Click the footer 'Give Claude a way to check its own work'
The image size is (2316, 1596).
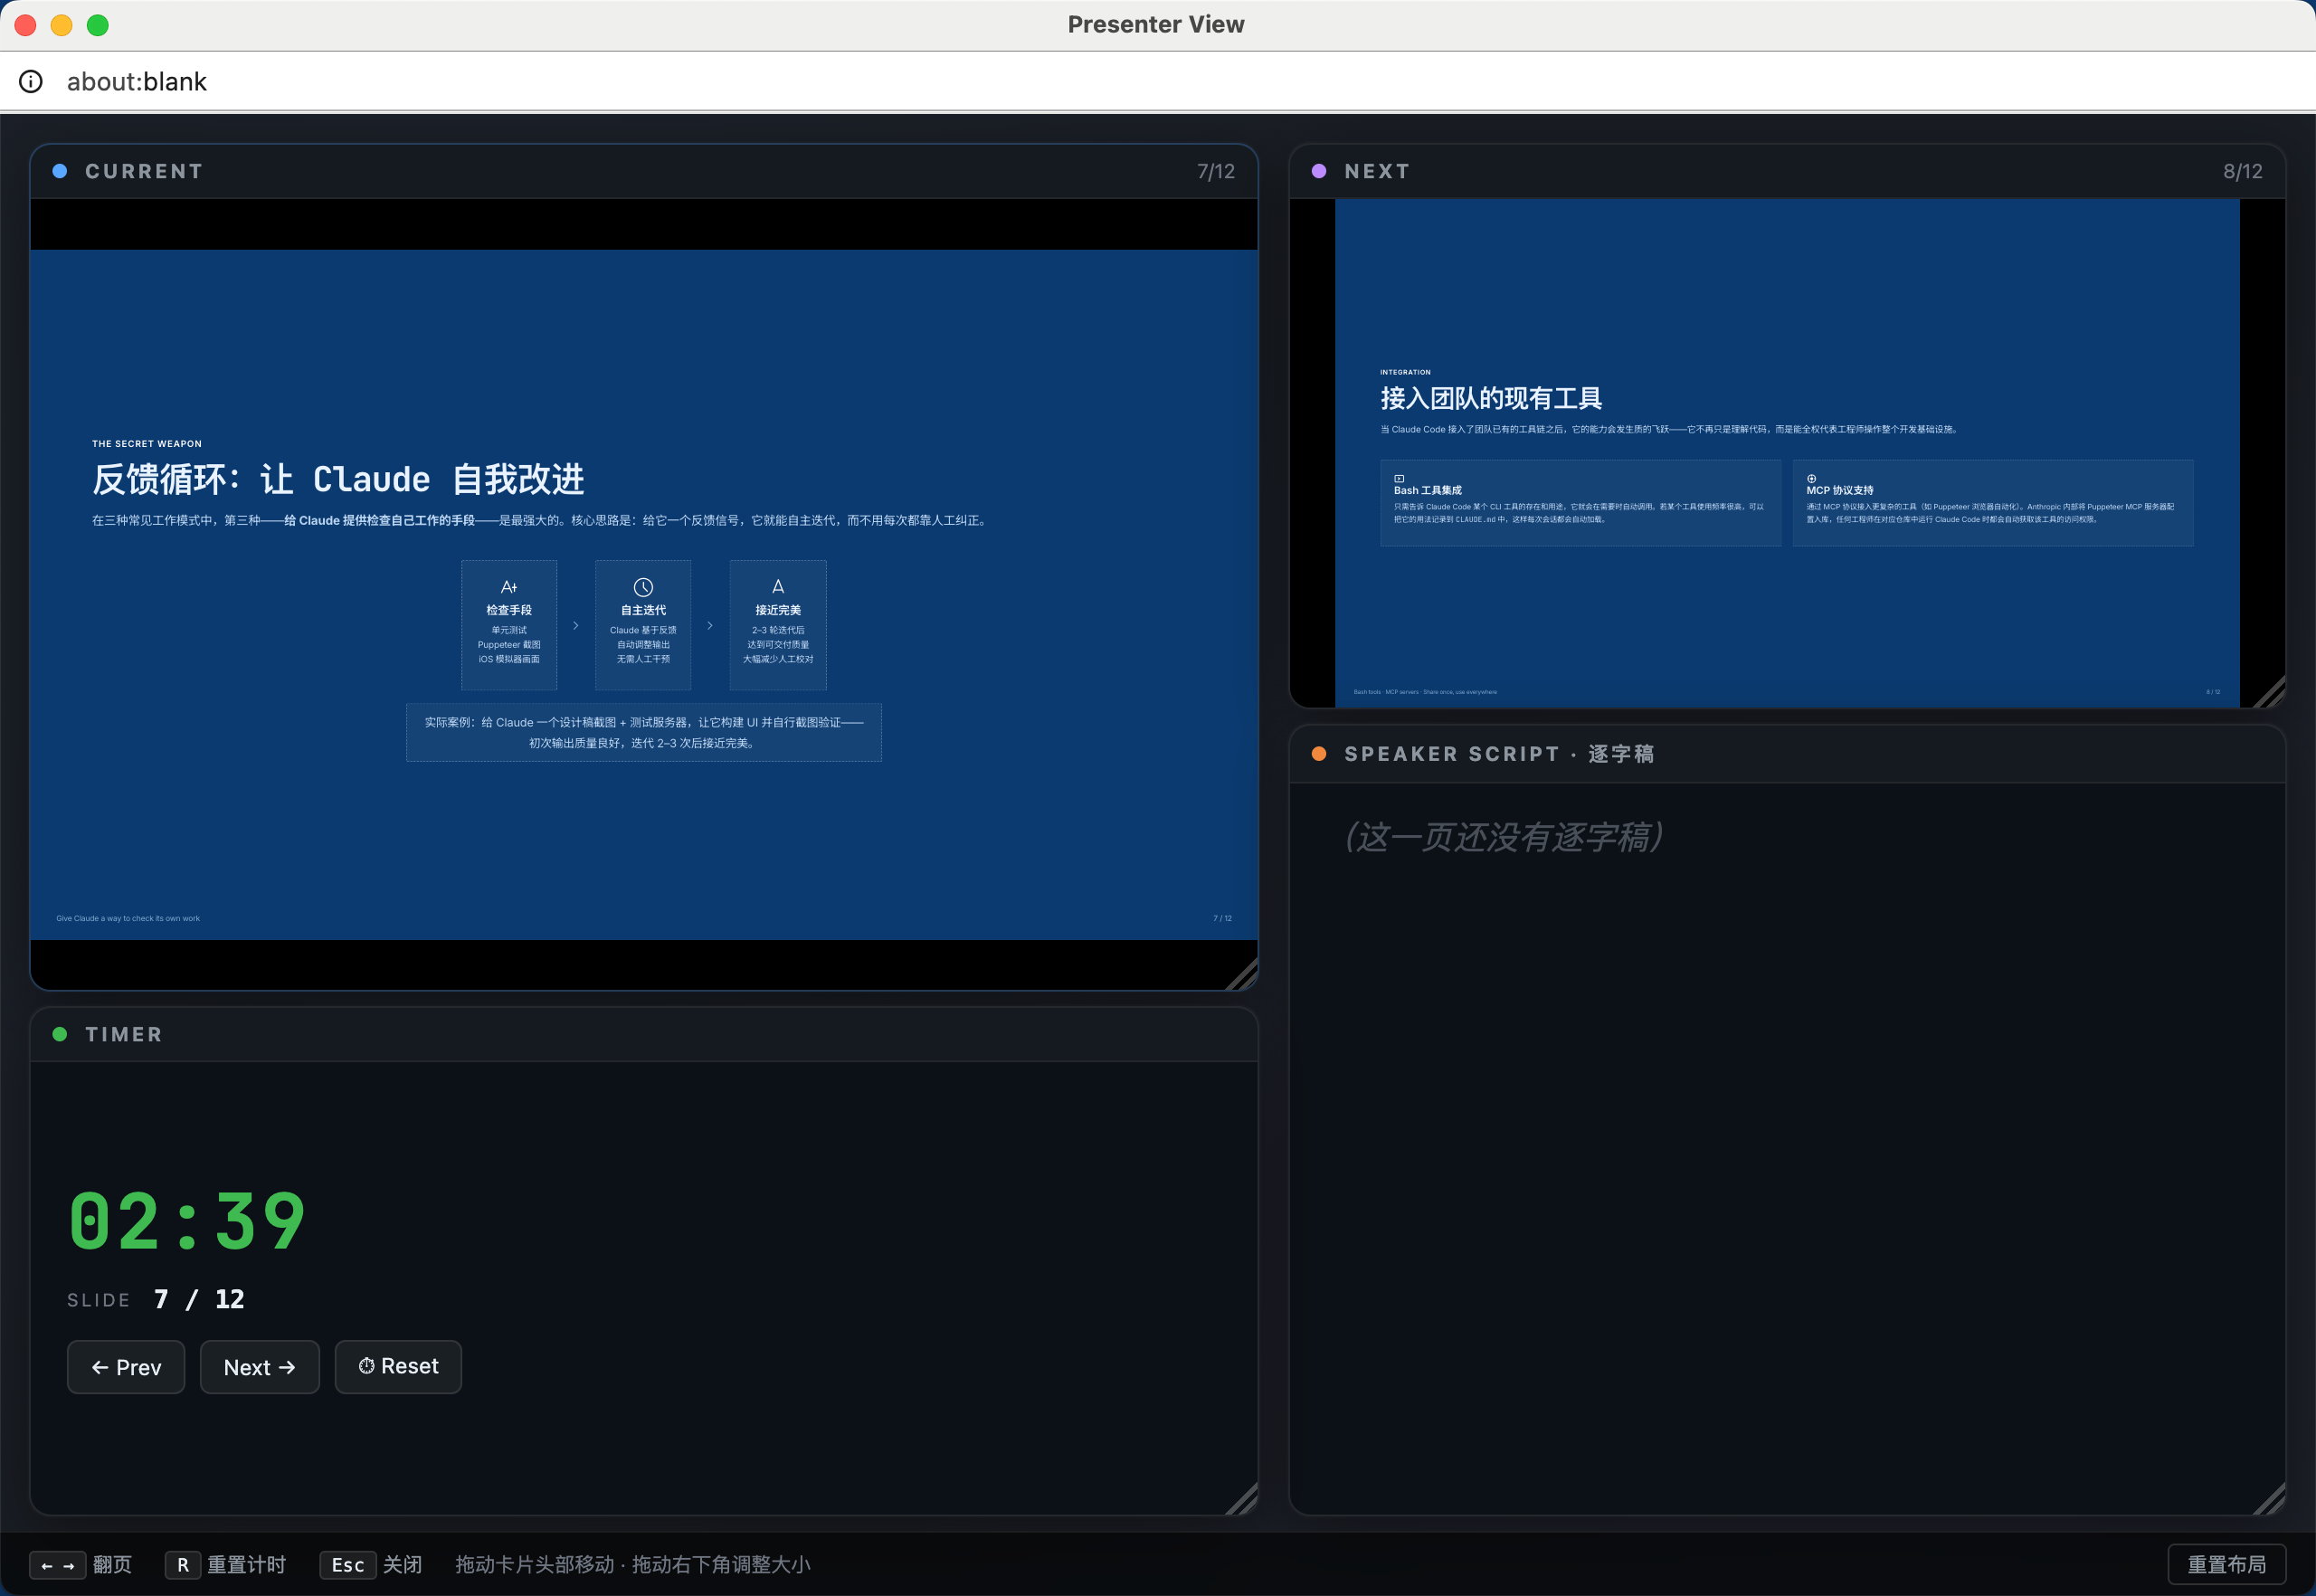point(128,918)
